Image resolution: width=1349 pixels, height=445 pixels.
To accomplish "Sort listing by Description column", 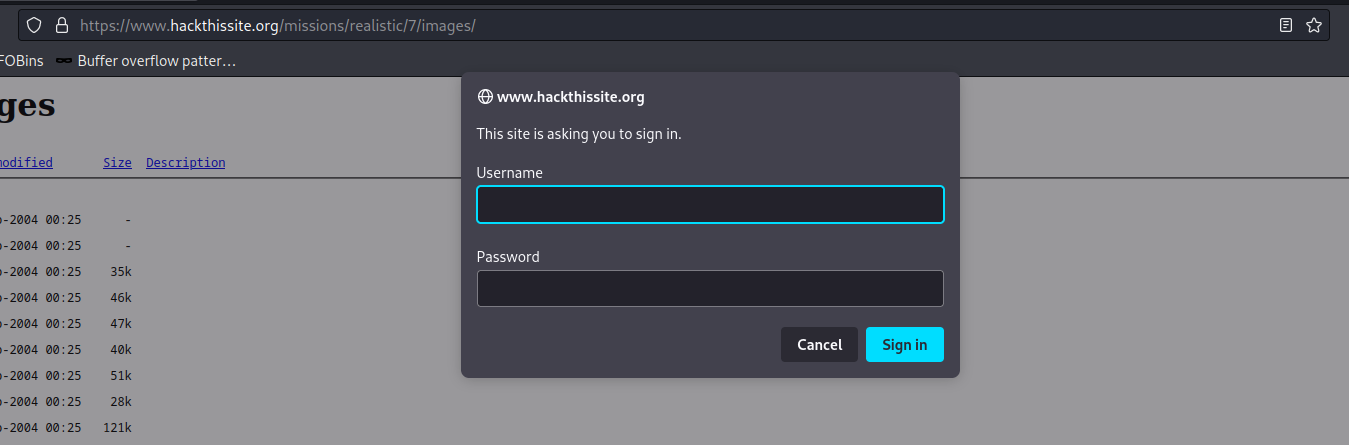I will point(185,162).
